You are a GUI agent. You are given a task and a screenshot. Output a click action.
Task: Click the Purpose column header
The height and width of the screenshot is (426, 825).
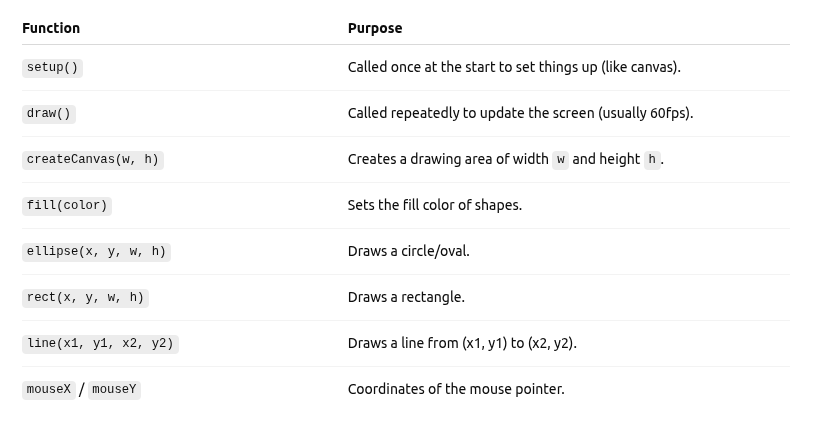(x=375, y=28)
